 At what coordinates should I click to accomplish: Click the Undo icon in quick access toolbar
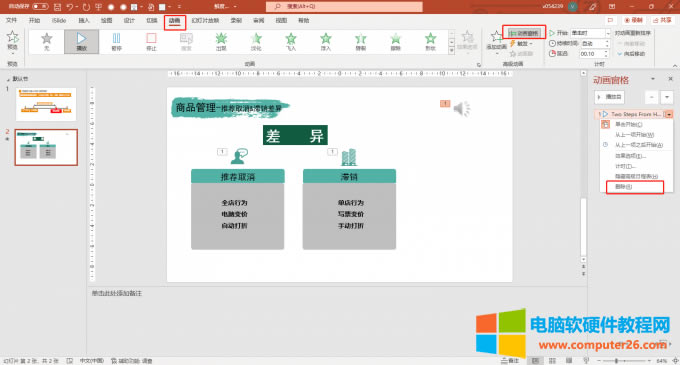click(69, 7)
